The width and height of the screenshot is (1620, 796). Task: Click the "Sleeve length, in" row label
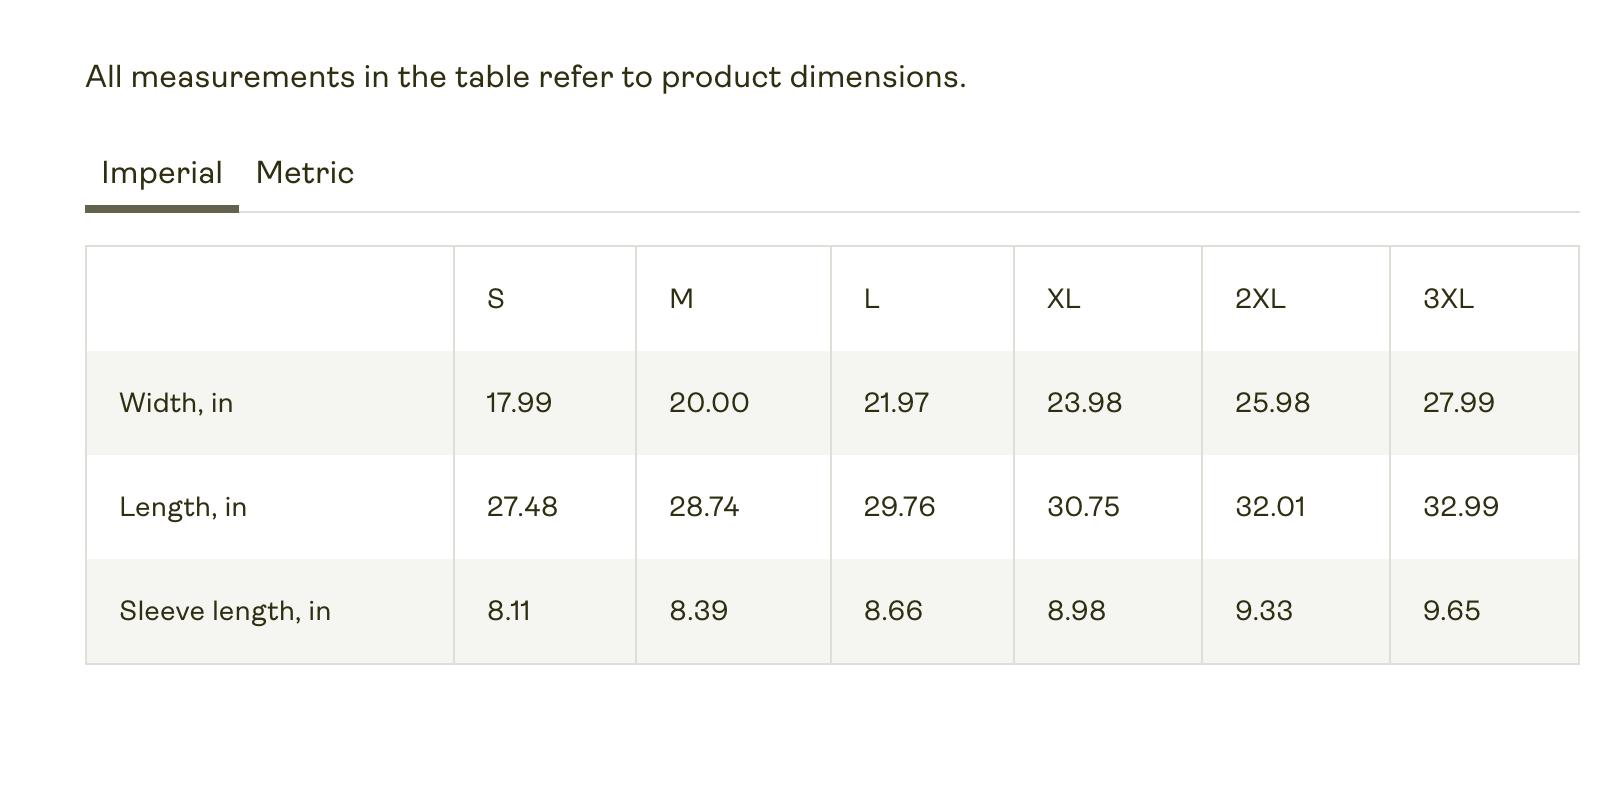(225, 611)
